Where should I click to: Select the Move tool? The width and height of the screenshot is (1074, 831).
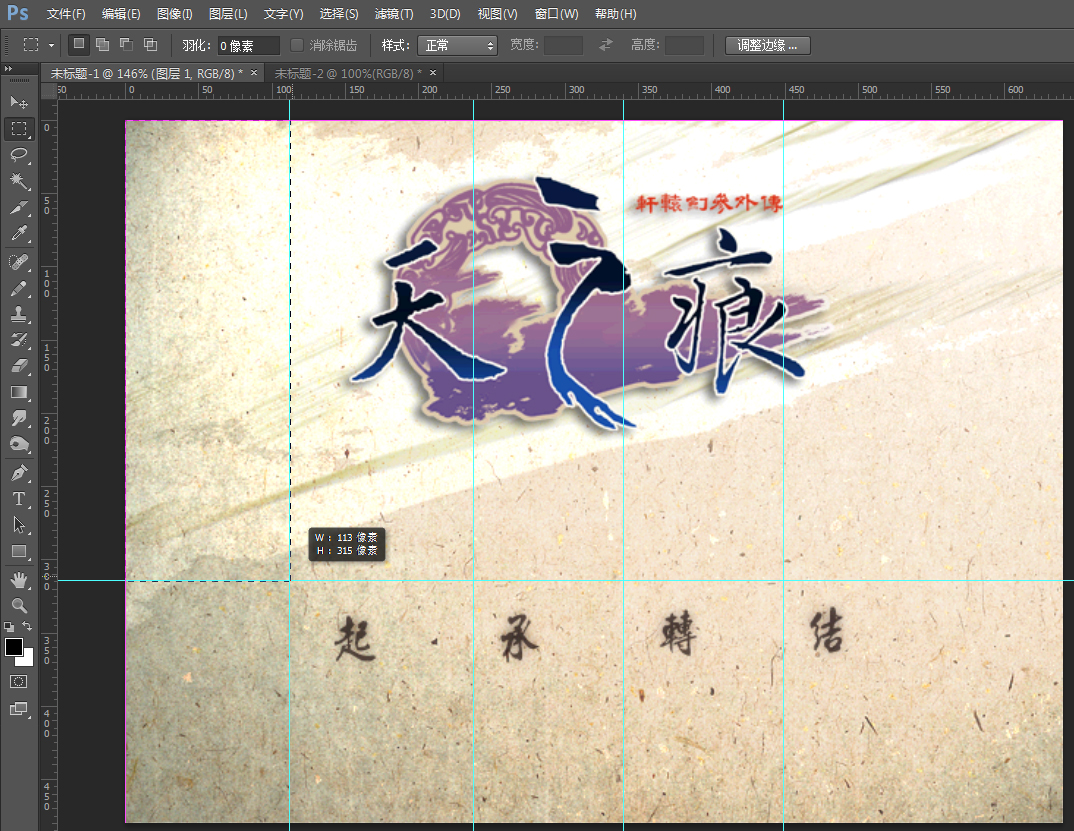(18, 103)
